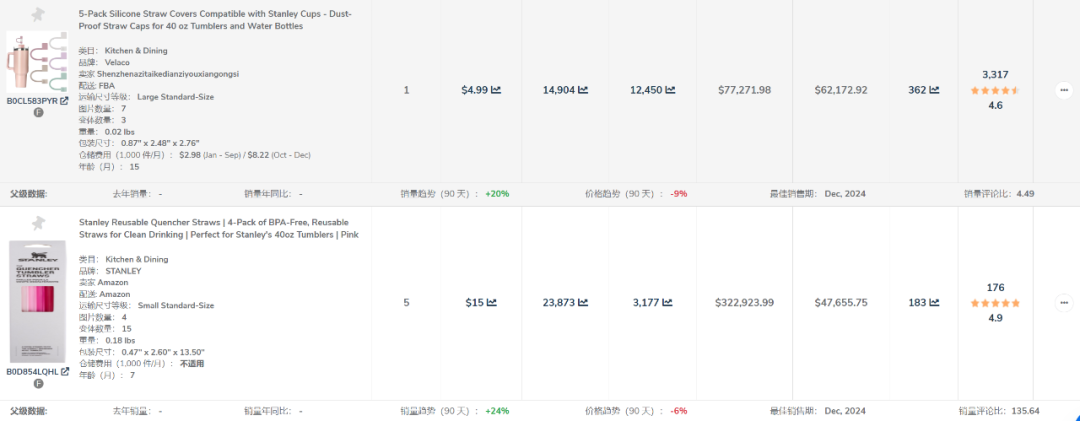This screenshot has width=1080, height=421.
Task: Click the 135.64 sales-to-review ratio
Action: pos(1025,411)
